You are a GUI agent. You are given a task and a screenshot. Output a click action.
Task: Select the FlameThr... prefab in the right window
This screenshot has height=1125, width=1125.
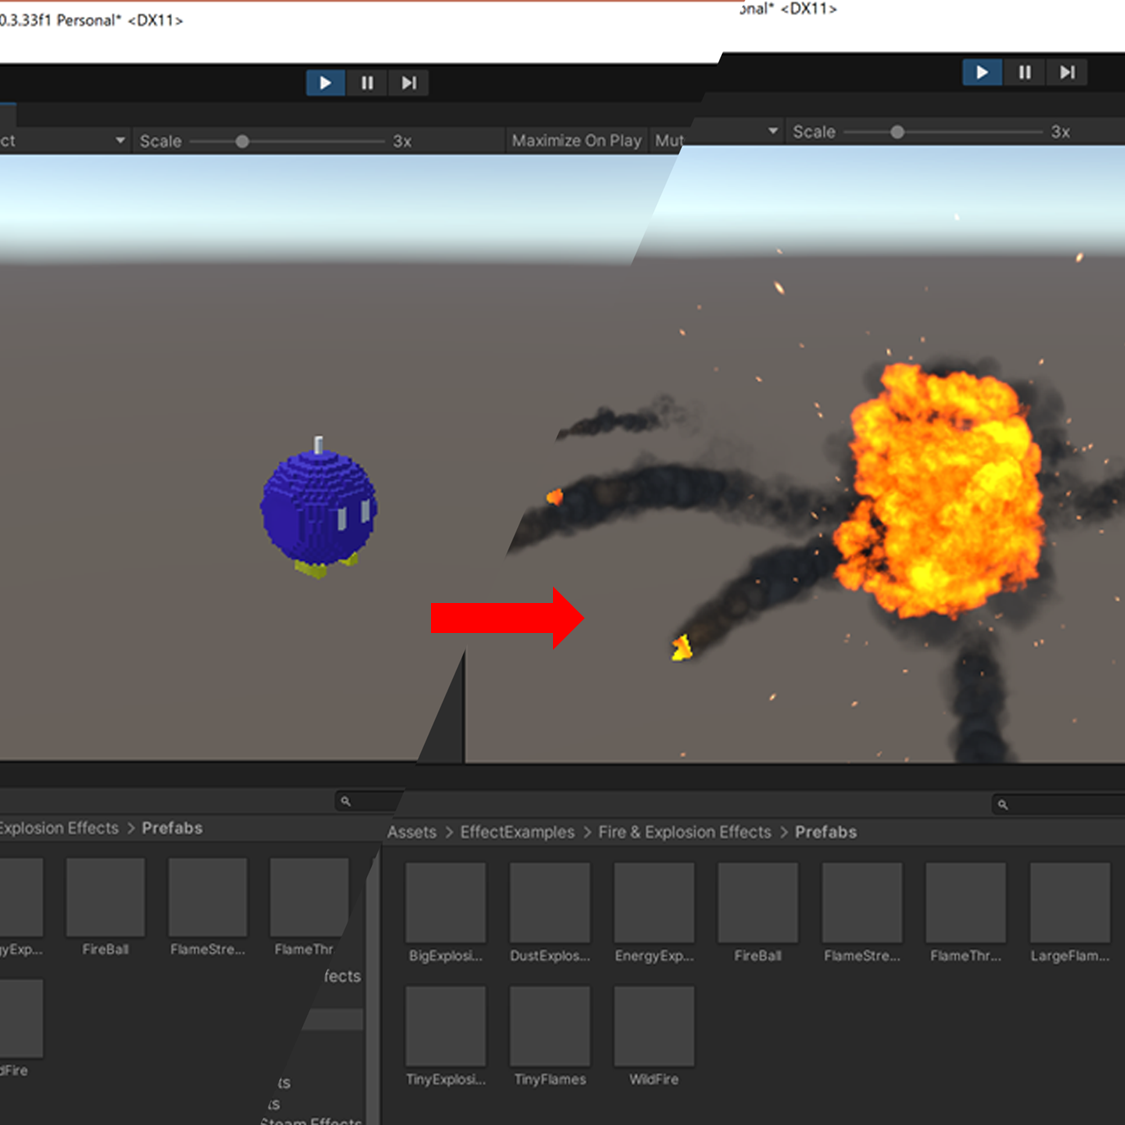click(966, 913)
